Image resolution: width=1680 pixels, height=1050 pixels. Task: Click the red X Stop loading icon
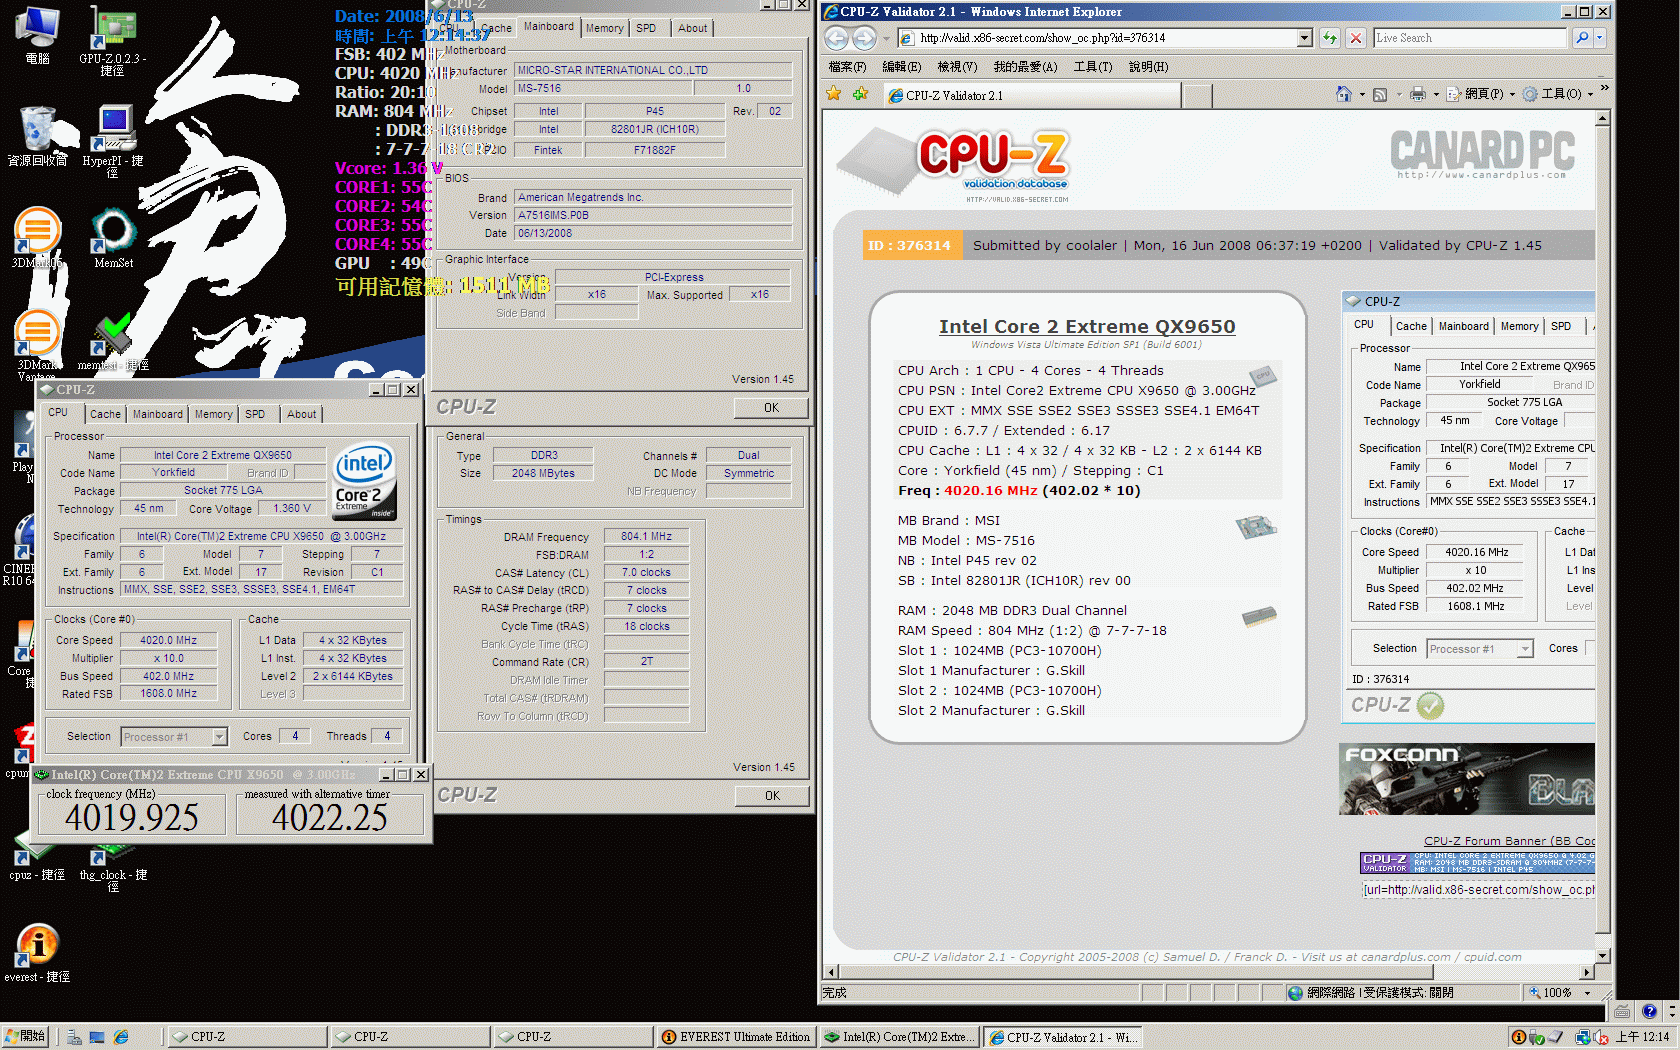click(x=1355, y=38)
